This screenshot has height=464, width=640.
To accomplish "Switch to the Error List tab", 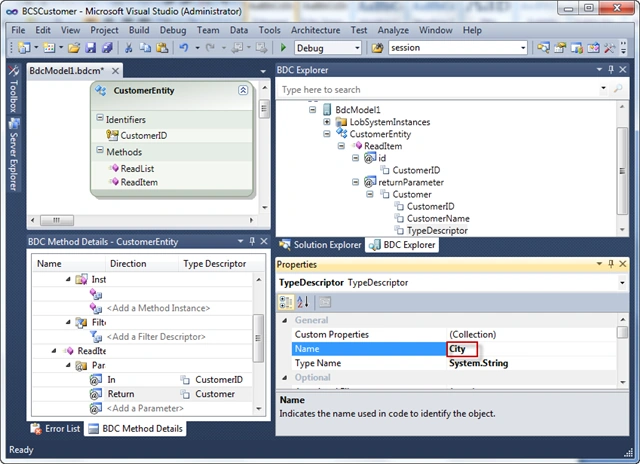I will (x=56, y=428).
